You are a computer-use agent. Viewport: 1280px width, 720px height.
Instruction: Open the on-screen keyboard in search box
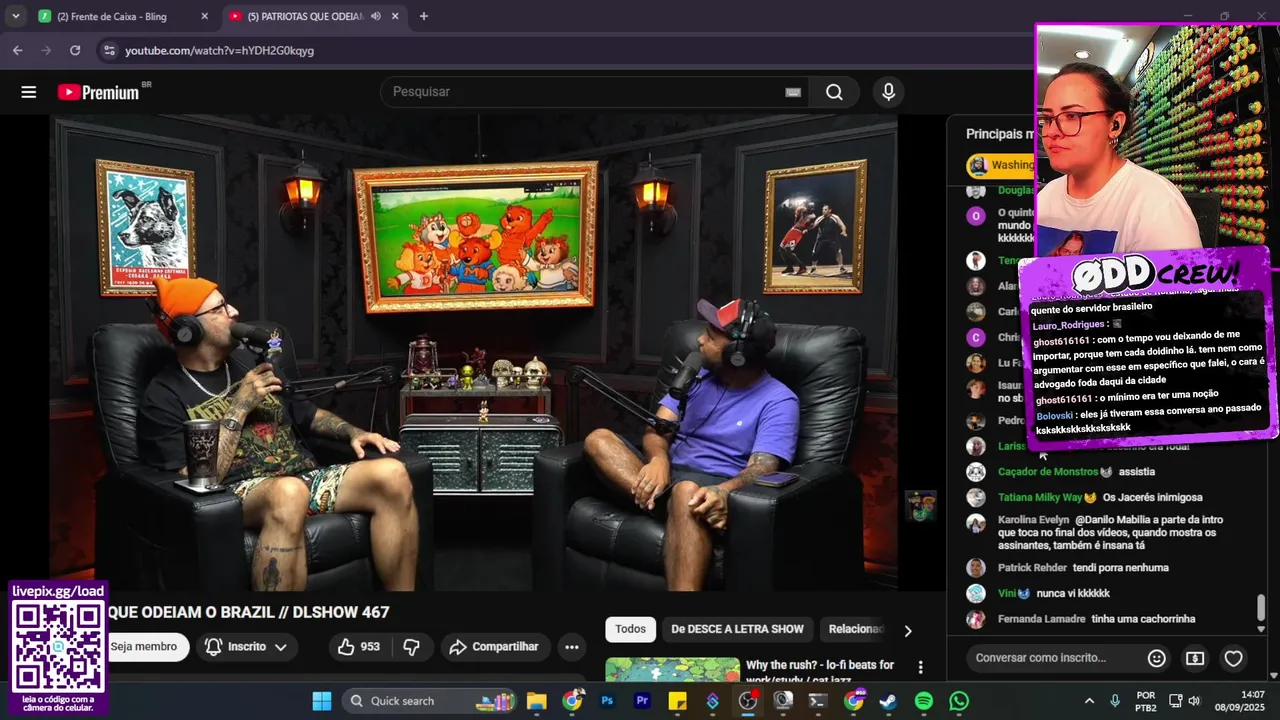point(793,92)
